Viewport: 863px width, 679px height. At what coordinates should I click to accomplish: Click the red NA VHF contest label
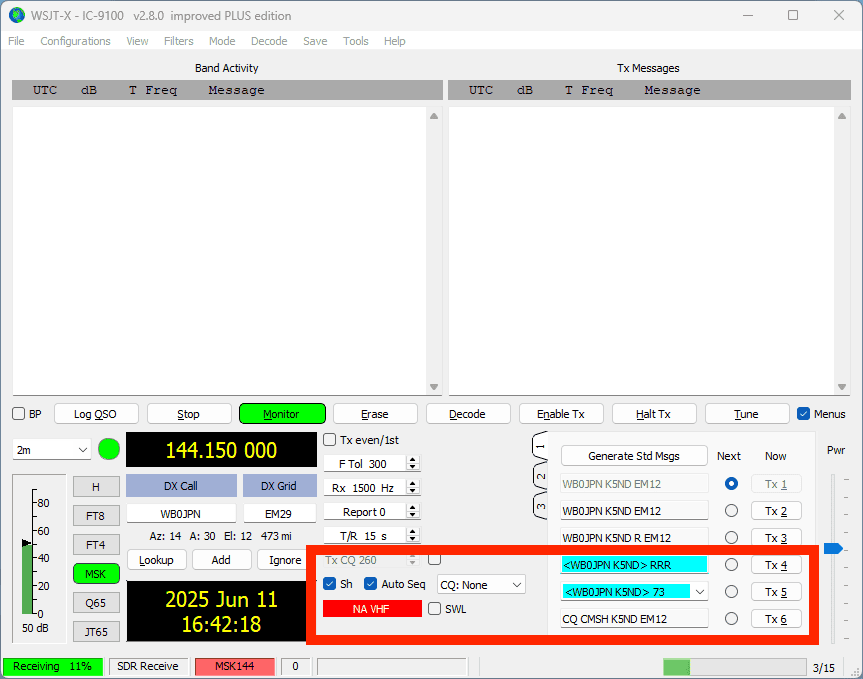(372, 609)
